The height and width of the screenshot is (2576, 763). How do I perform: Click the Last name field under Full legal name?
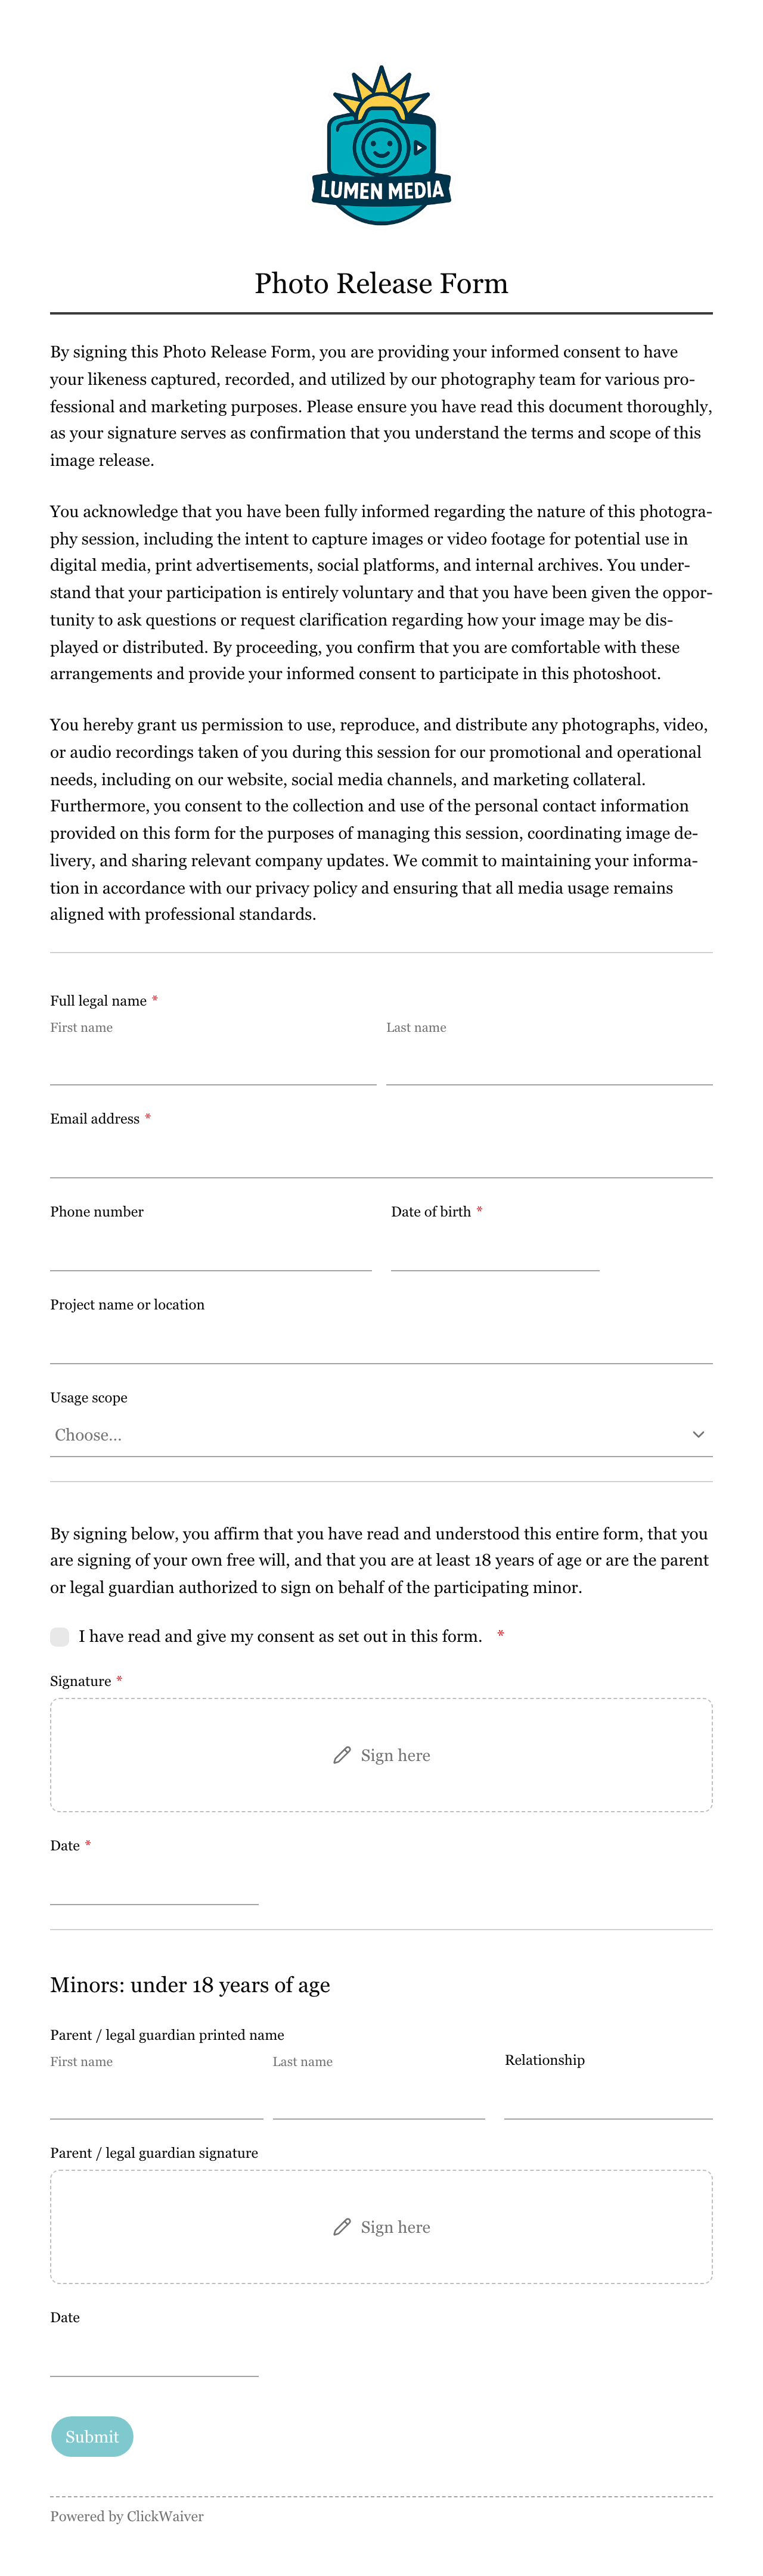coord(549,1063)
